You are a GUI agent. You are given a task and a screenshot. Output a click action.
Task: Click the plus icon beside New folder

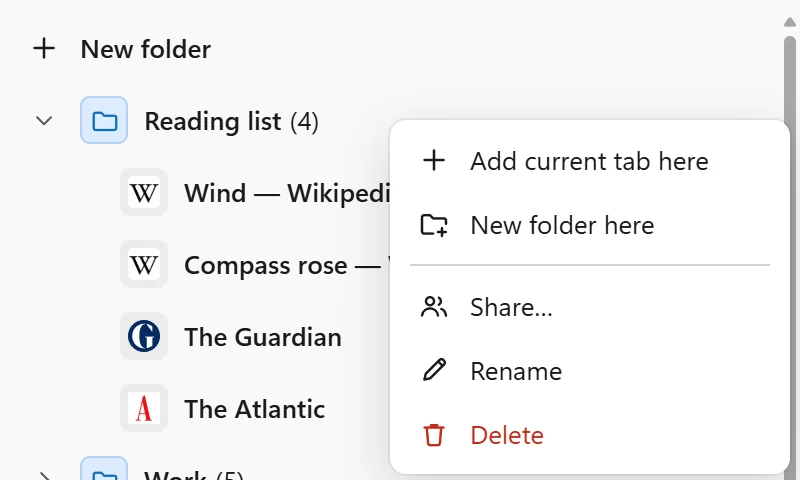click(x=44, y=49)
